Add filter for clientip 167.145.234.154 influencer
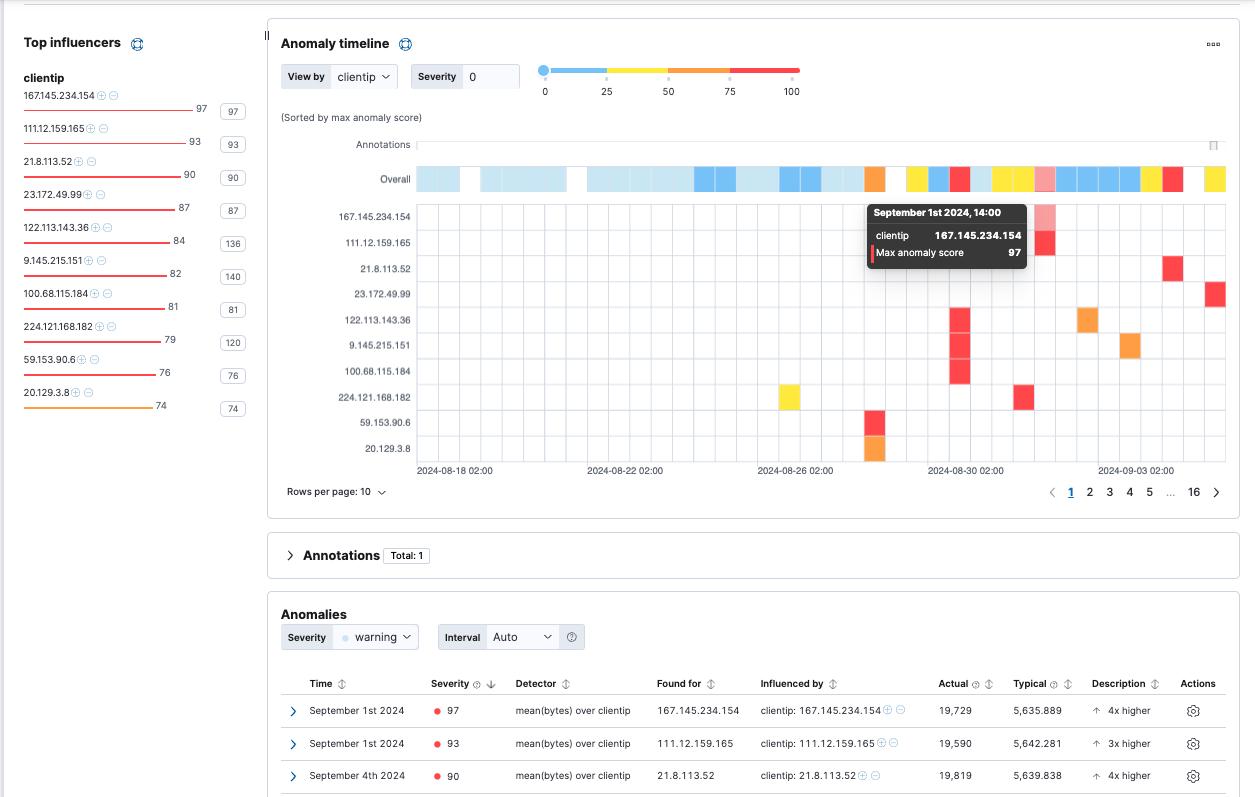1255x797 pixels. pyautogui.click(x=102, y=96)
